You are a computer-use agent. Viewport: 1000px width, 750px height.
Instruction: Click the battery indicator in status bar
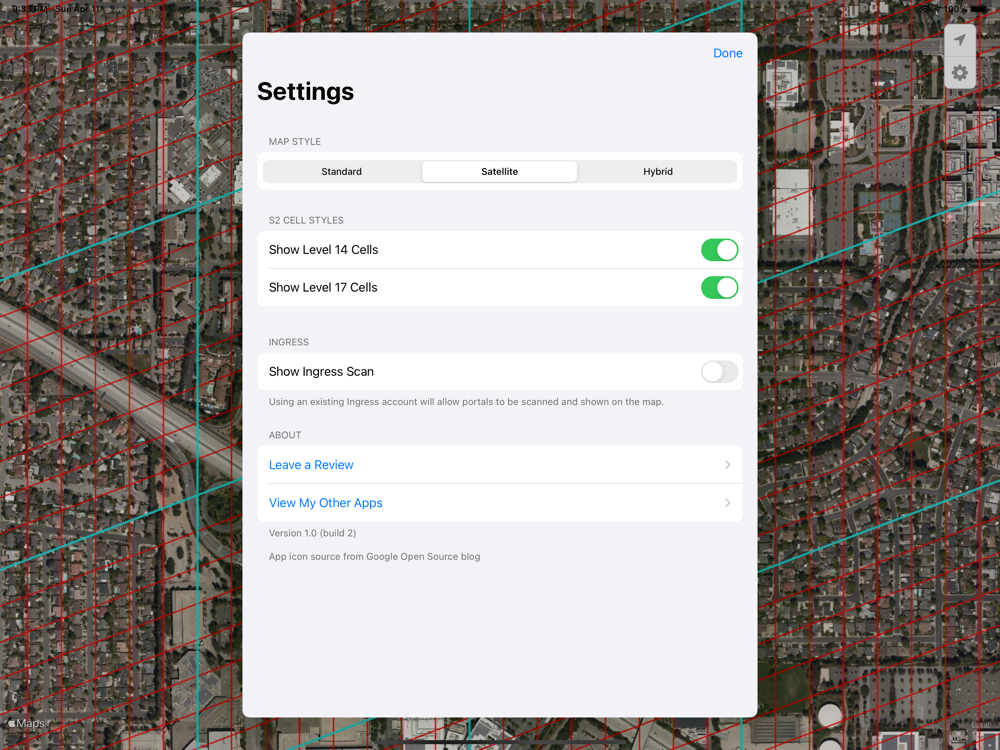click(979, 9)
